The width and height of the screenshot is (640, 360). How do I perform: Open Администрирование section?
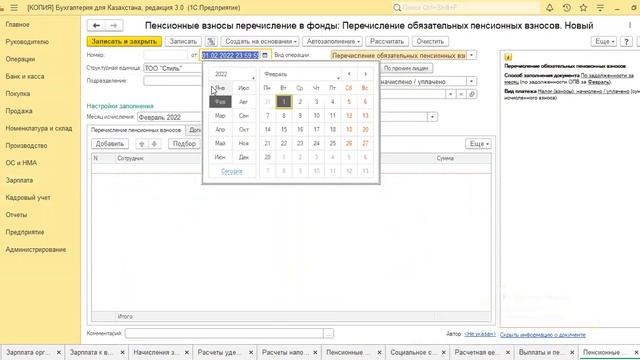[x=36, y=249]
